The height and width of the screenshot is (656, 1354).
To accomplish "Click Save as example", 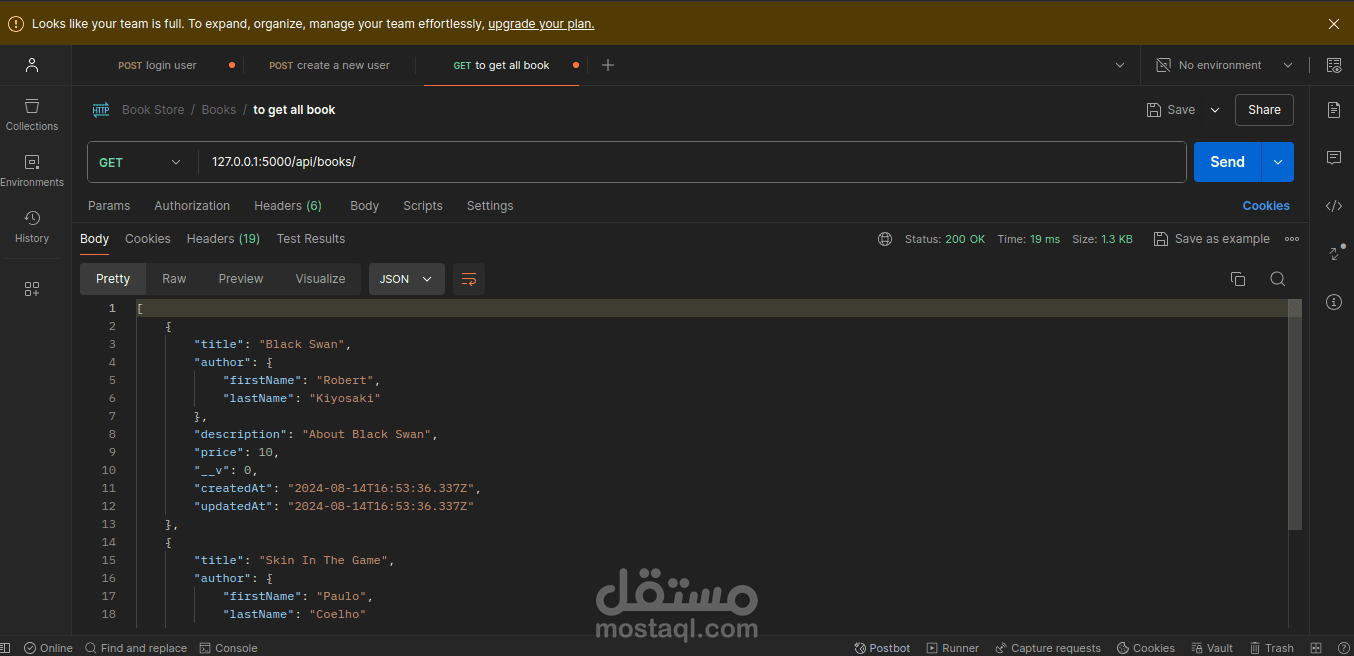I will click(x=1211, y=239).
